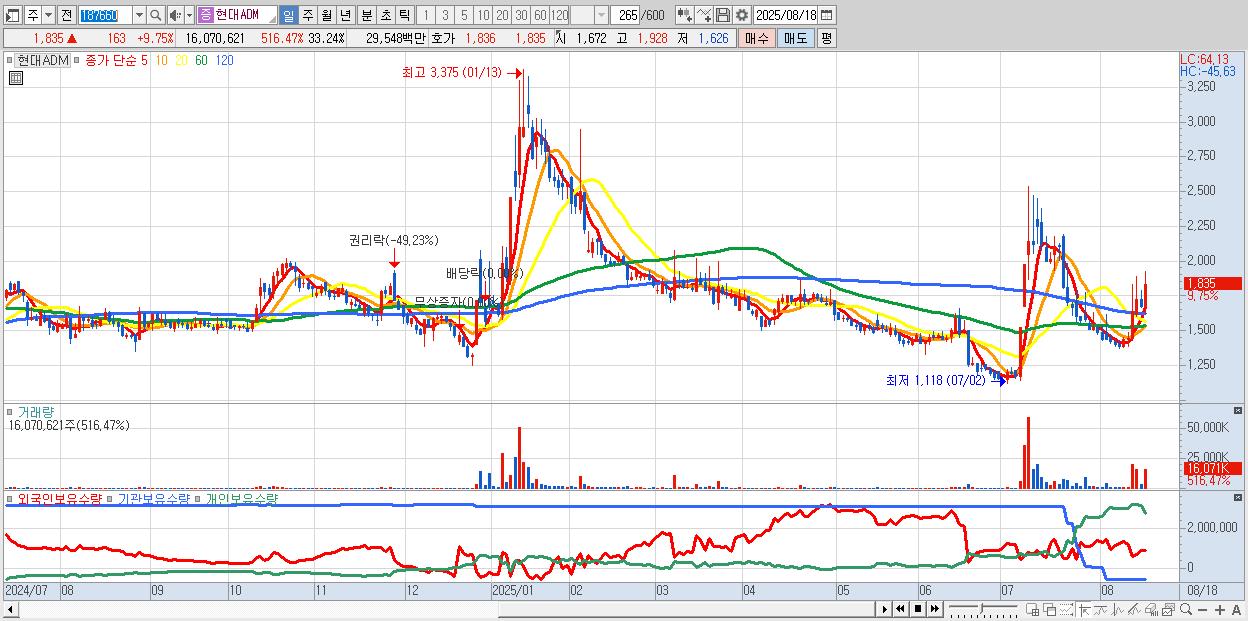Click the 'A' auto-scale icon at bottom

click(1236, 609)
